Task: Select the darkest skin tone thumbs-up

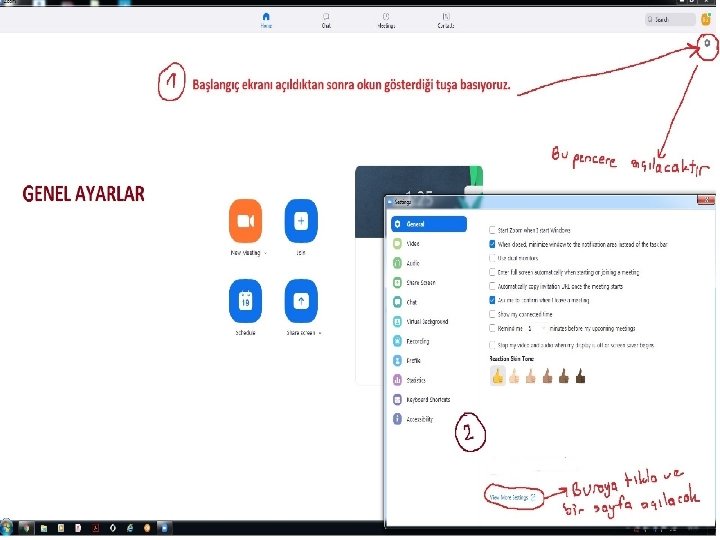Action: pos(580,376)
